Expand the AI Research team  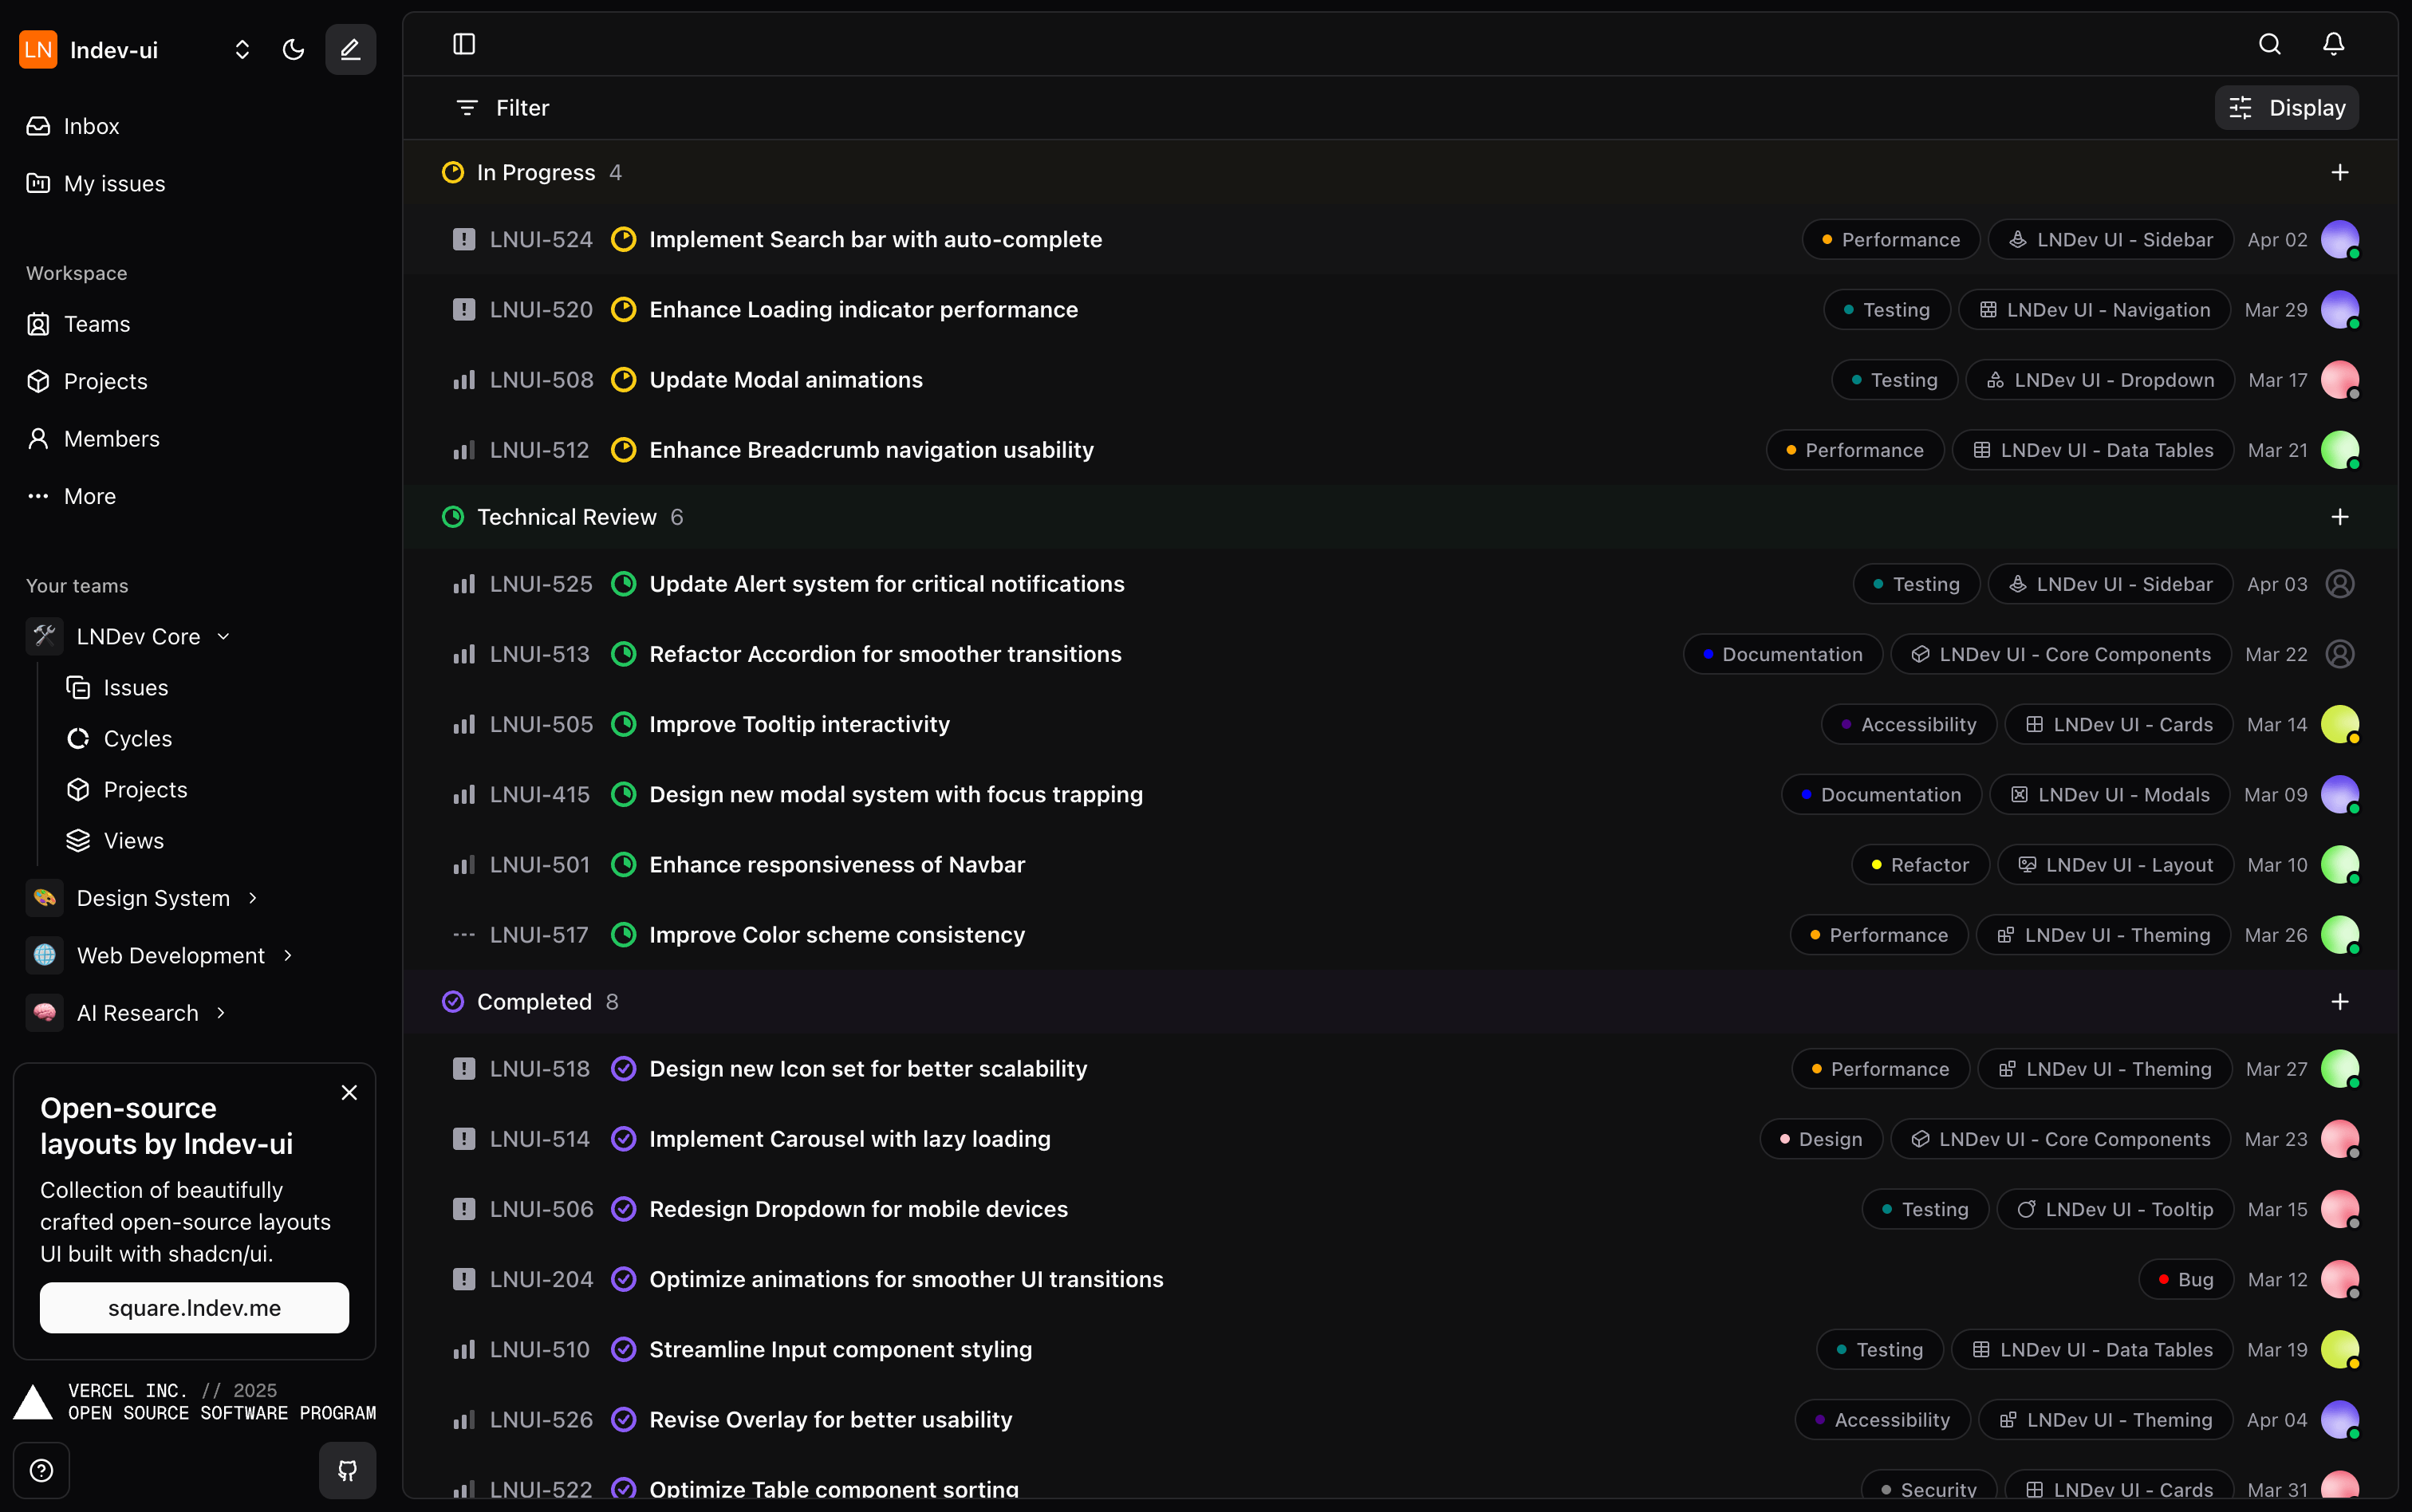(x=221, y=1012)
